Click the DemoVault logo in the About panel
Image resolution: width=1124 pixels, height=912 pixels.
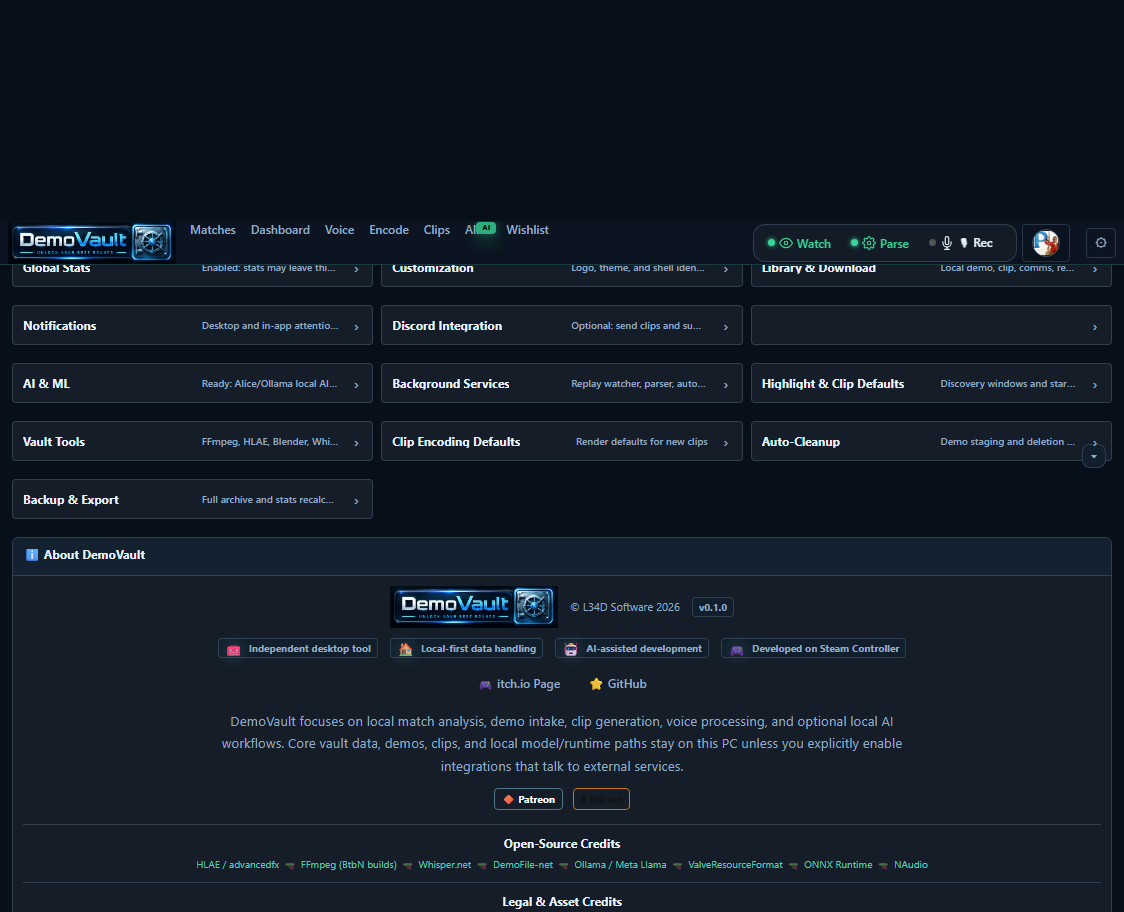[x=474, y=607]
